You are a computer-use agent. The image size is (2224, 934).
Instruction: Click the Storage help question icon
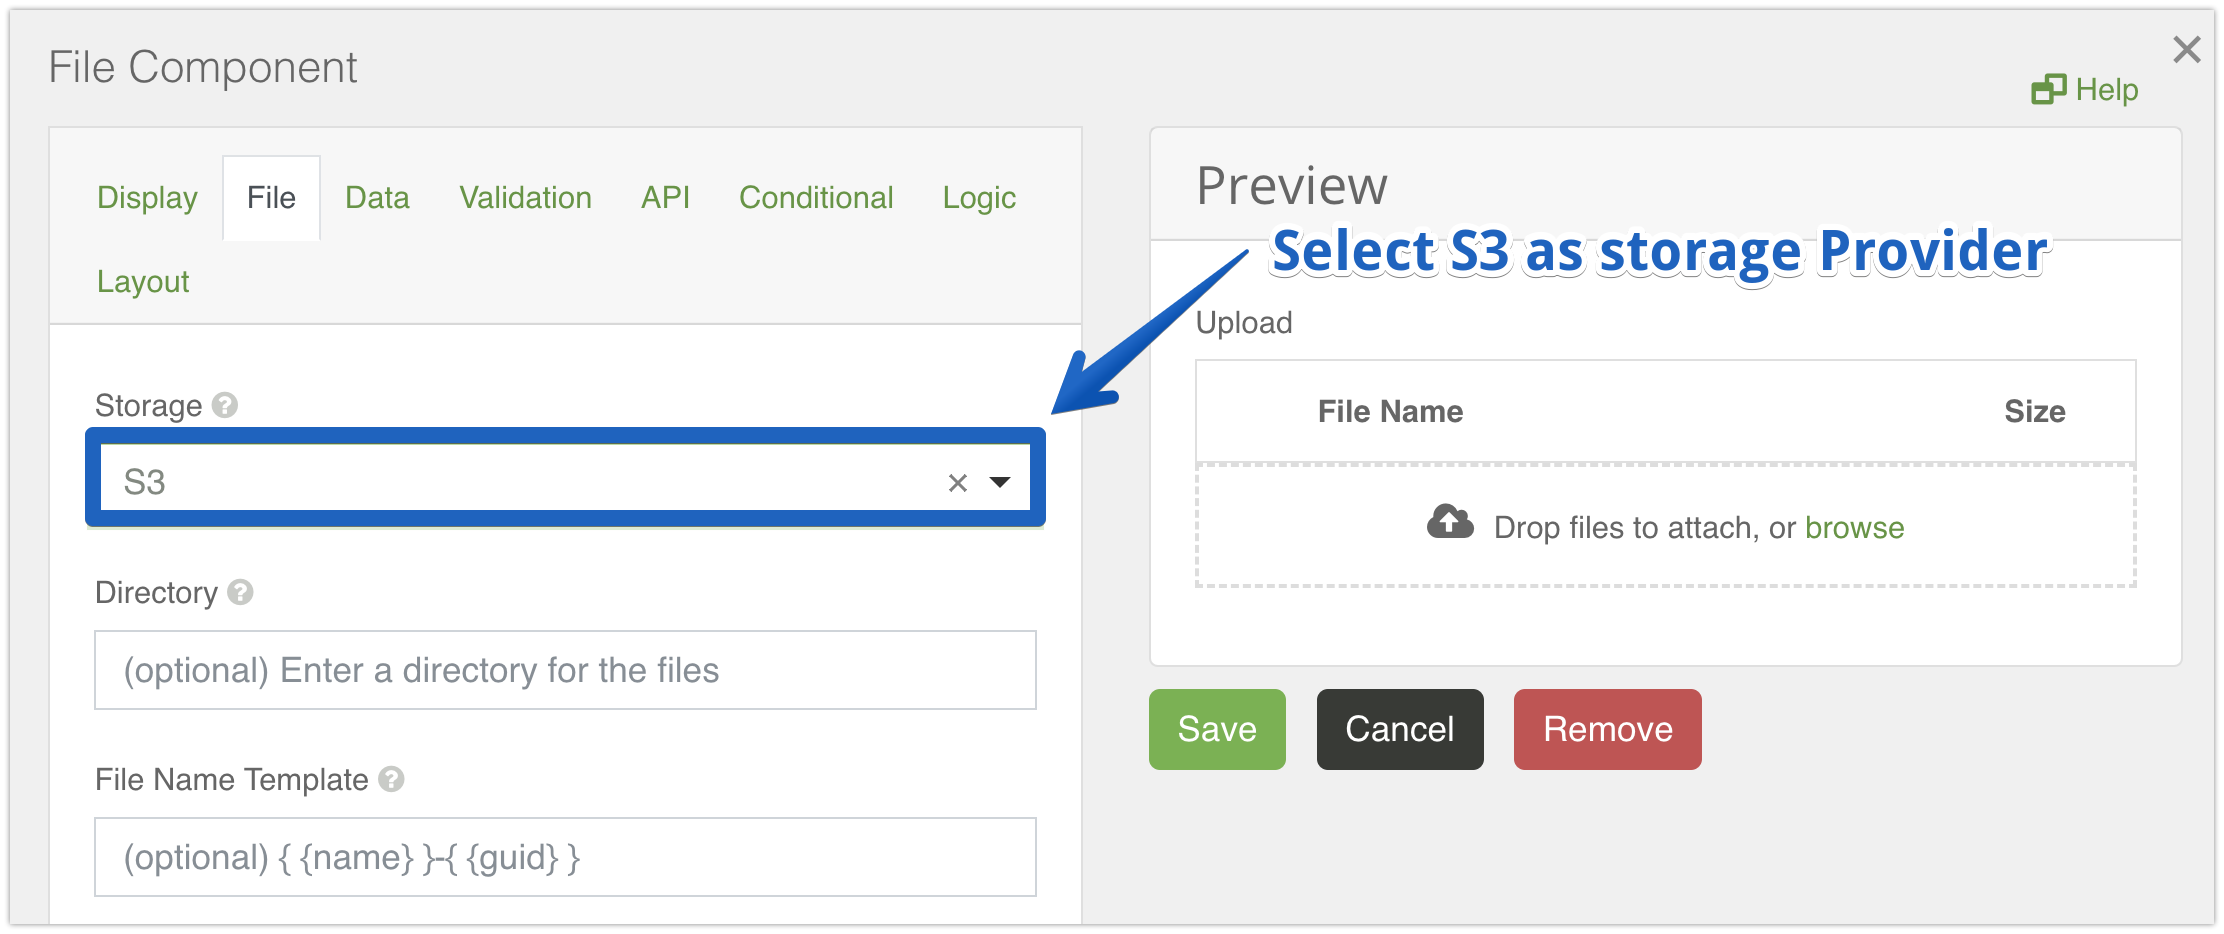click(225, 405)
